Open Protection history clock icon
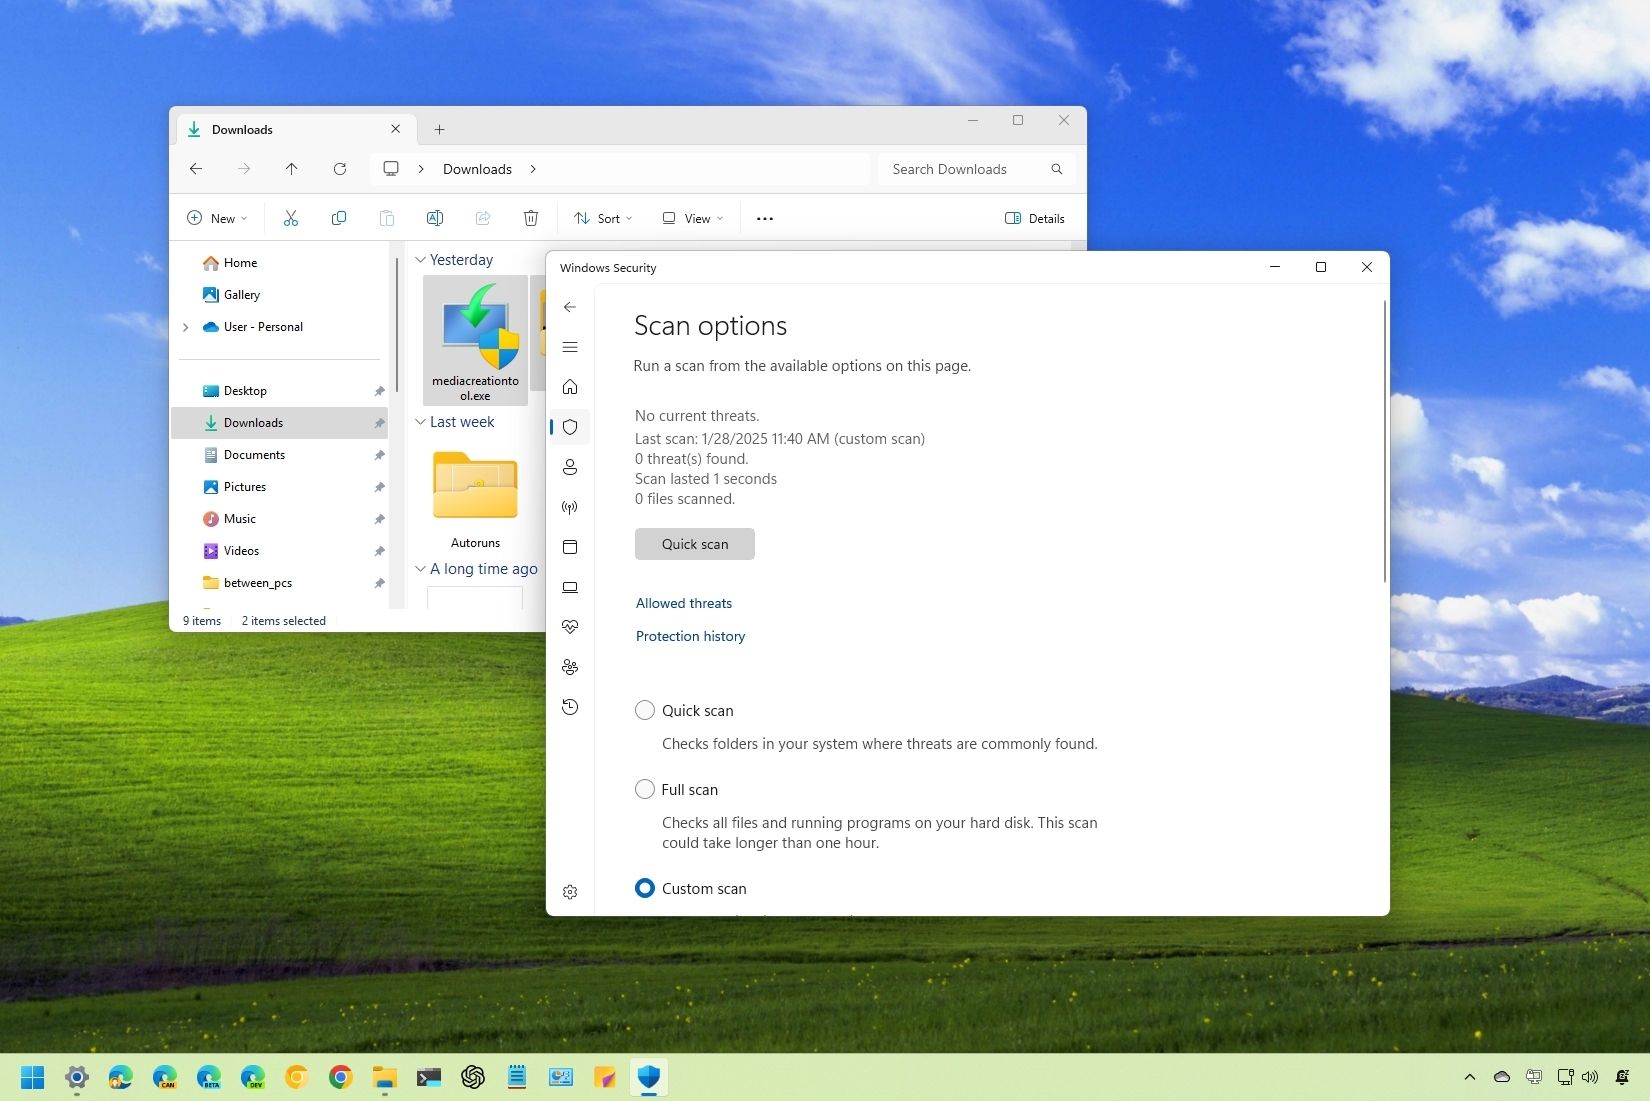 570,707
